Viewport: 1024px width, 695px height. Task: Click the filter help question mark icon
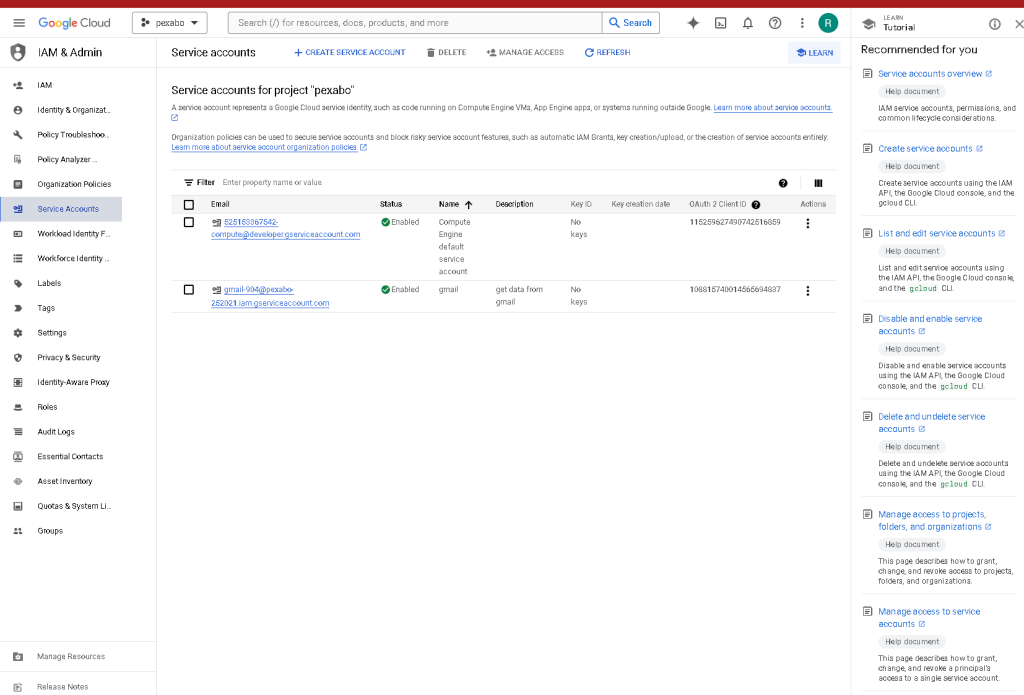tap(783, 184)
